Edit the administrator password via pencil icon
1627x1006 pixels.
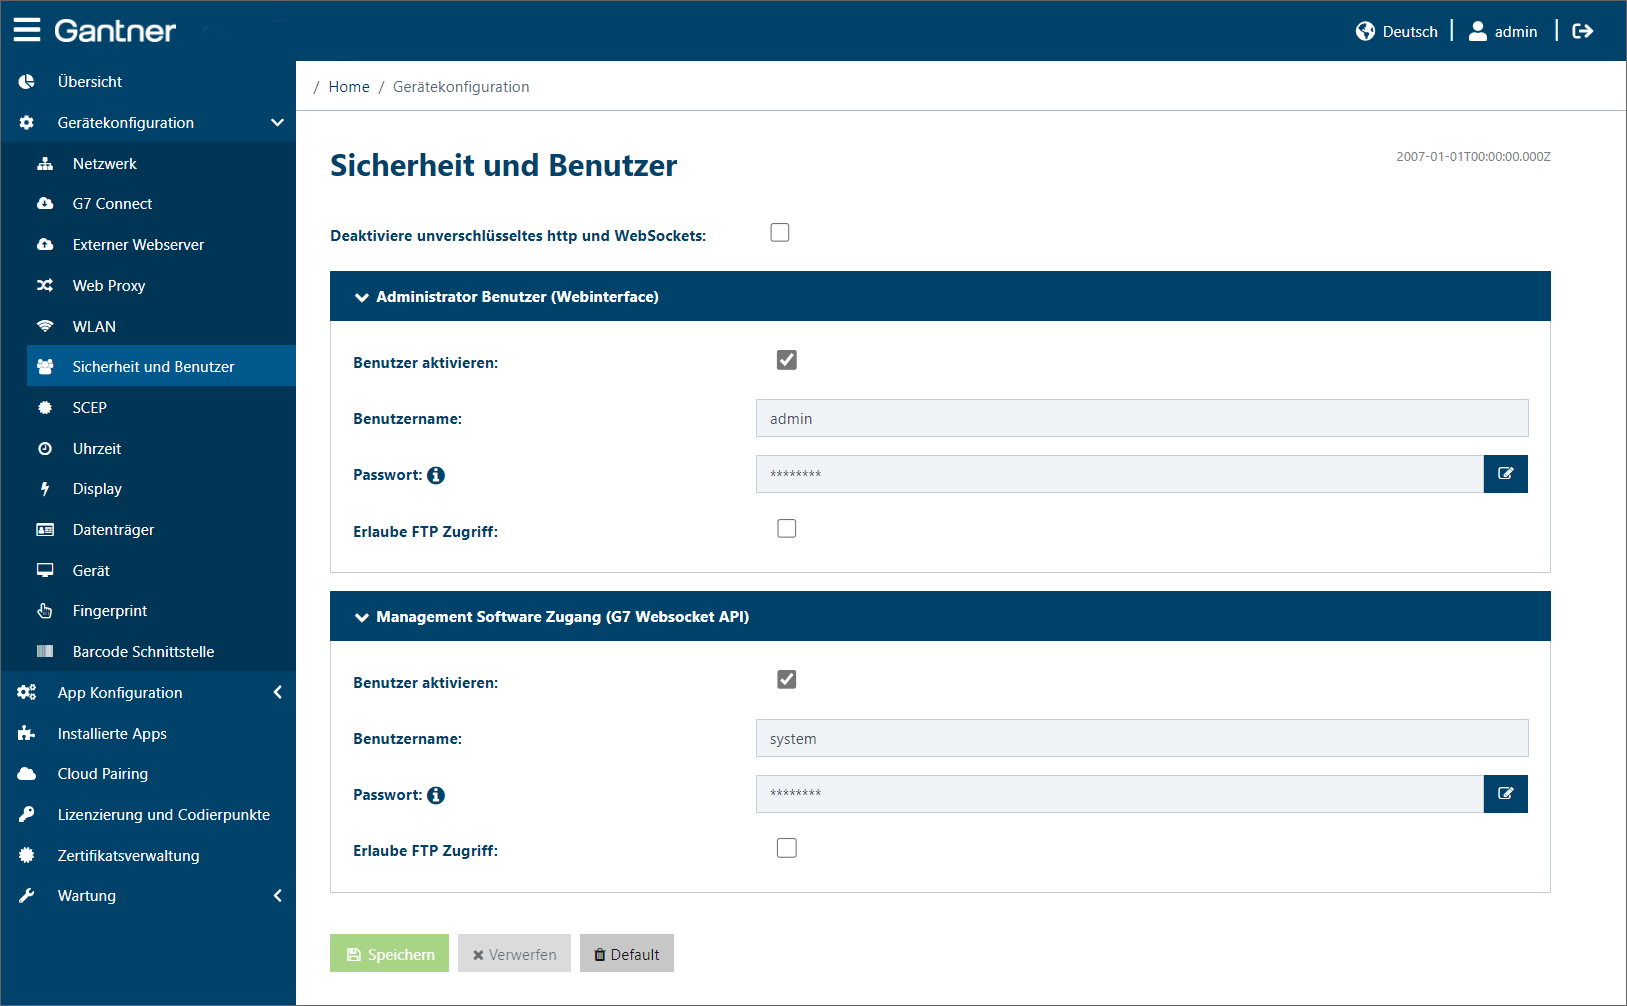point(1506,474)
